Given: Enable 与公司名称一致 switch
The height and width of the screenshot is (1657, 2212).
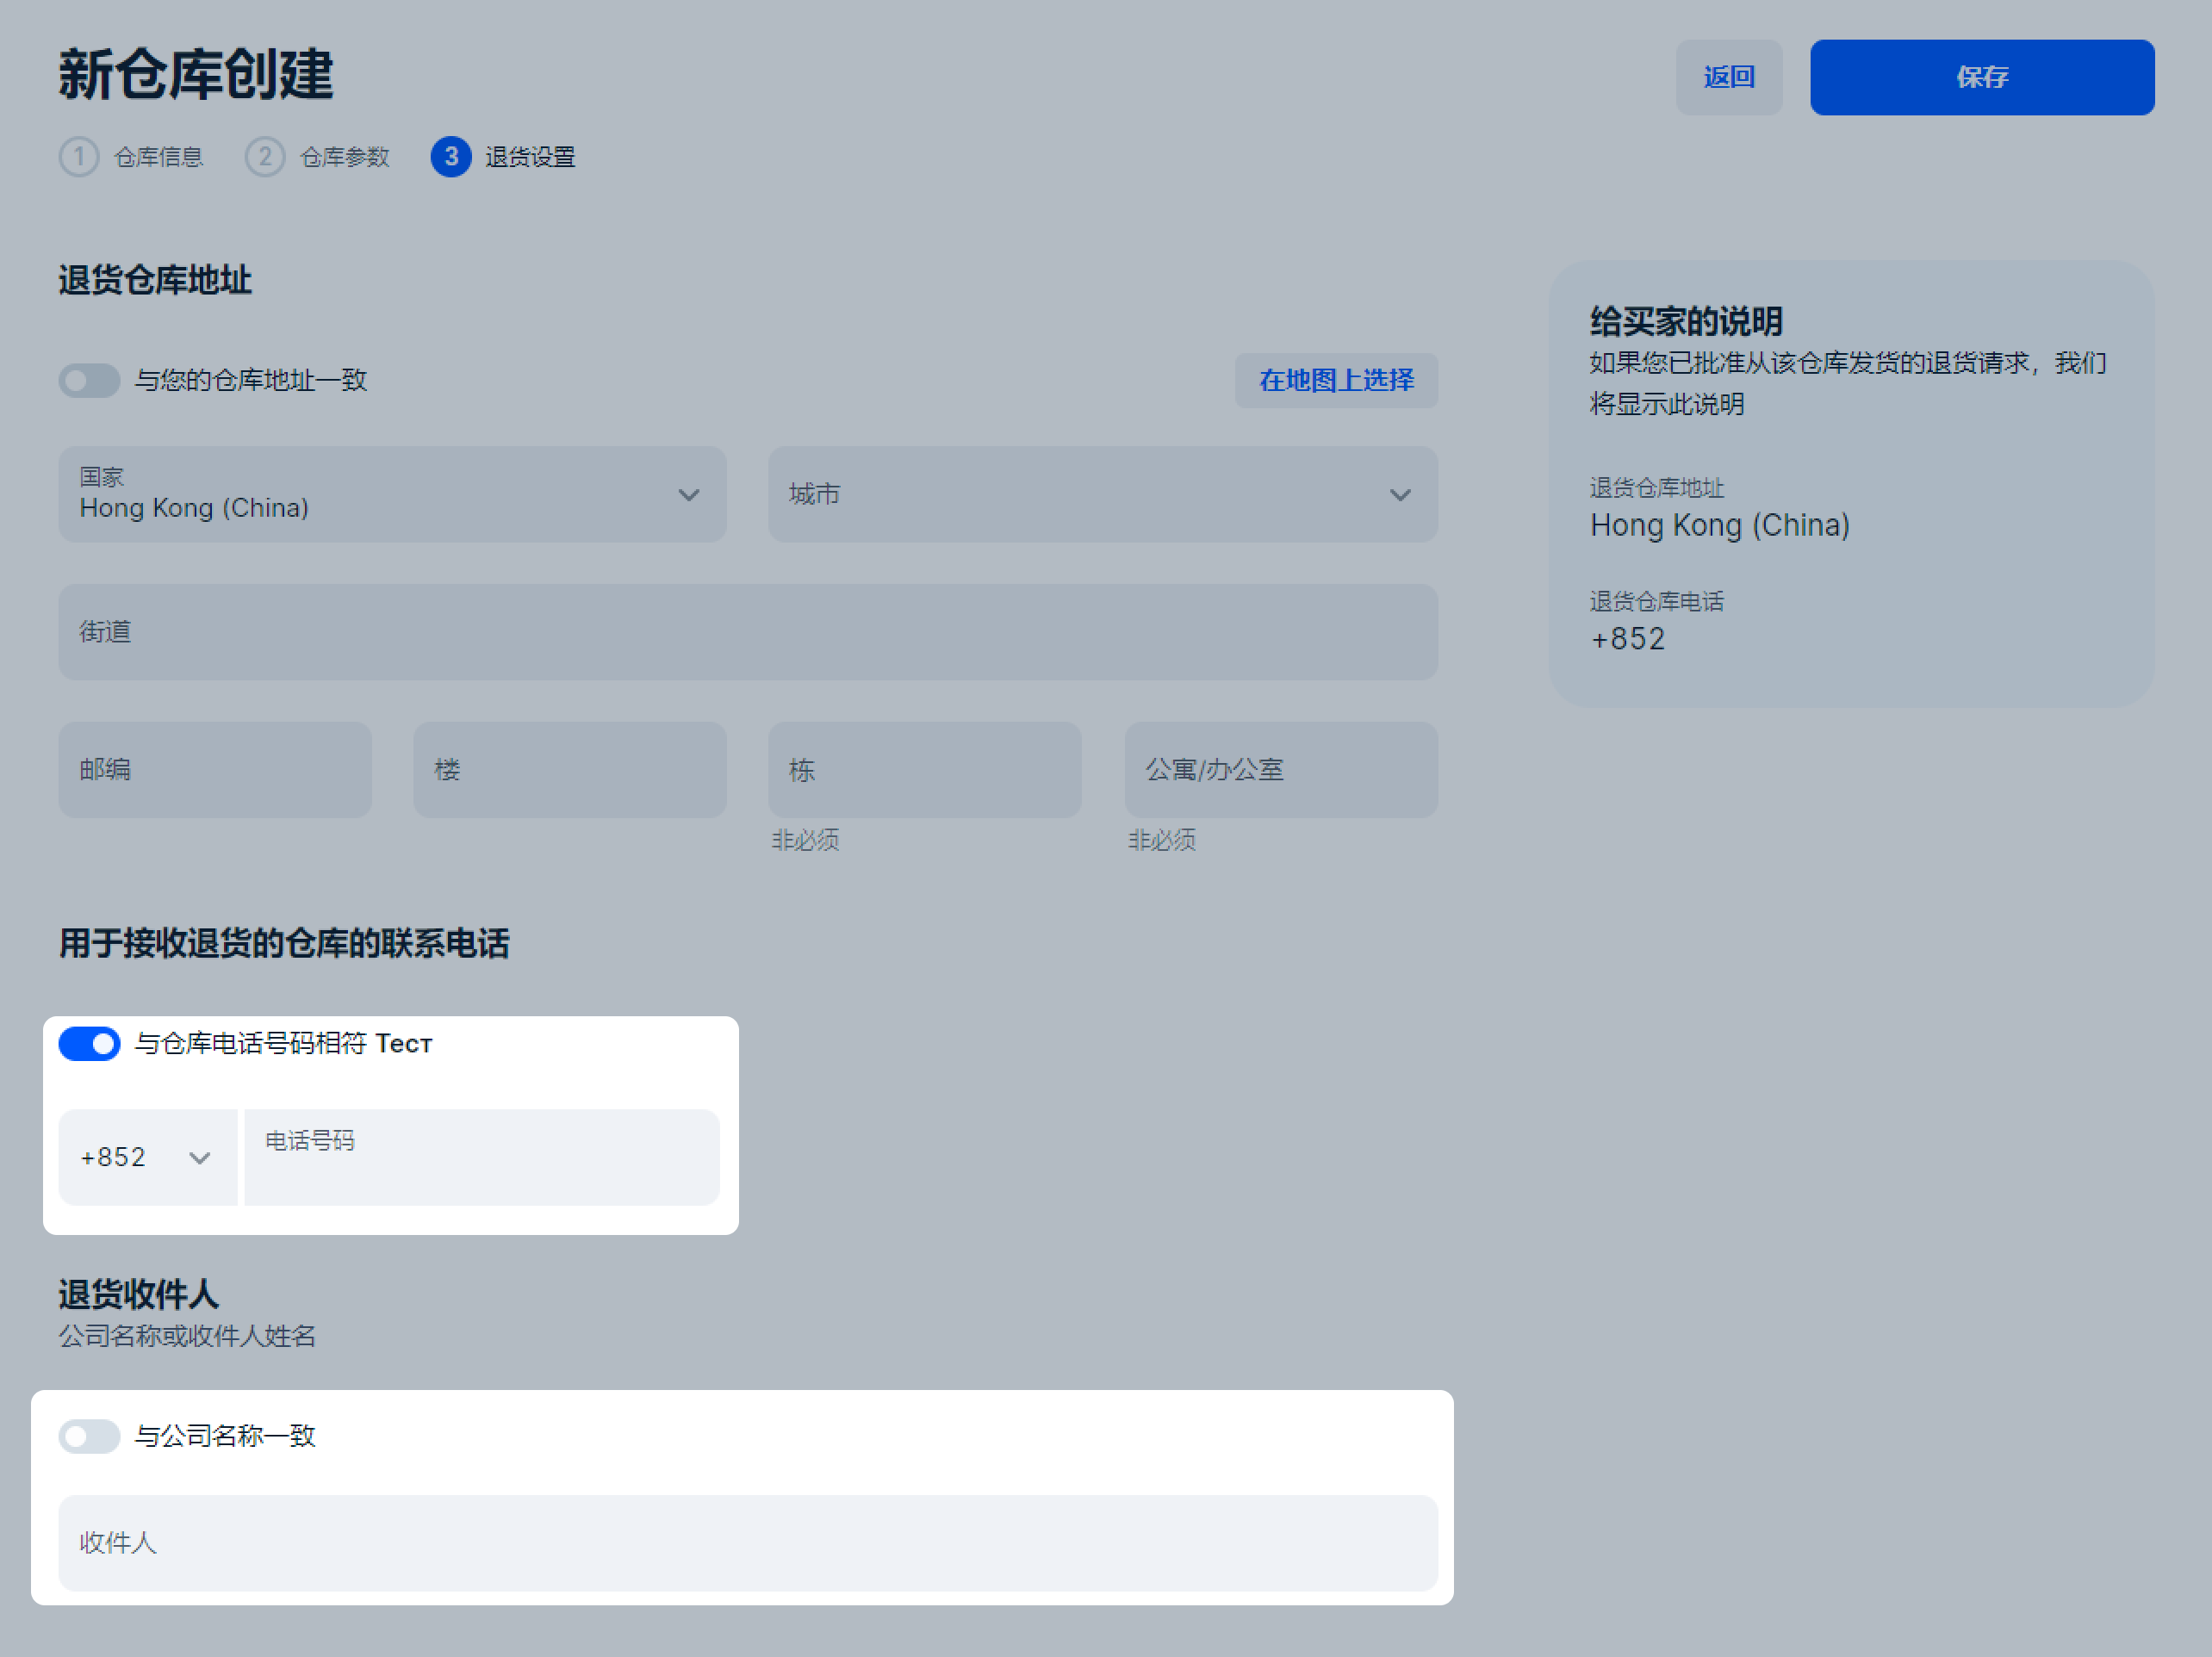Looking at the screenshot, I should pyautogui.click(x=89, y=1436).
